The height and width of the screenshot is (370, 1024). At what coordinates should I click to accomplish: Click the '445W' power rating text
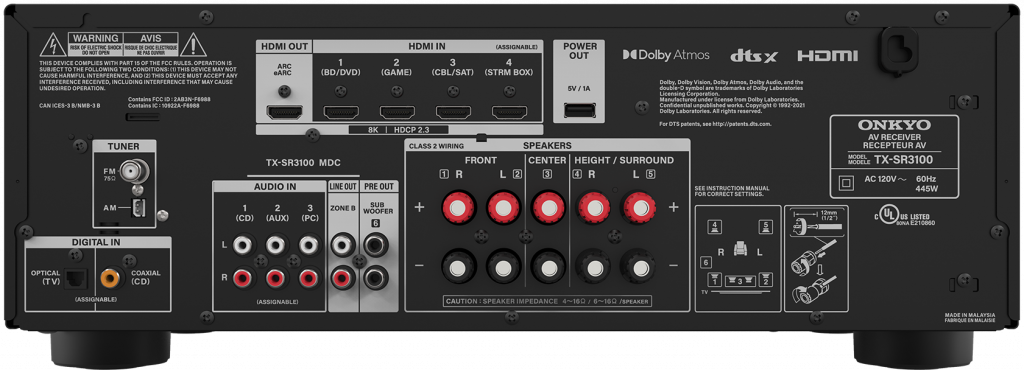(x=927, y=189)
